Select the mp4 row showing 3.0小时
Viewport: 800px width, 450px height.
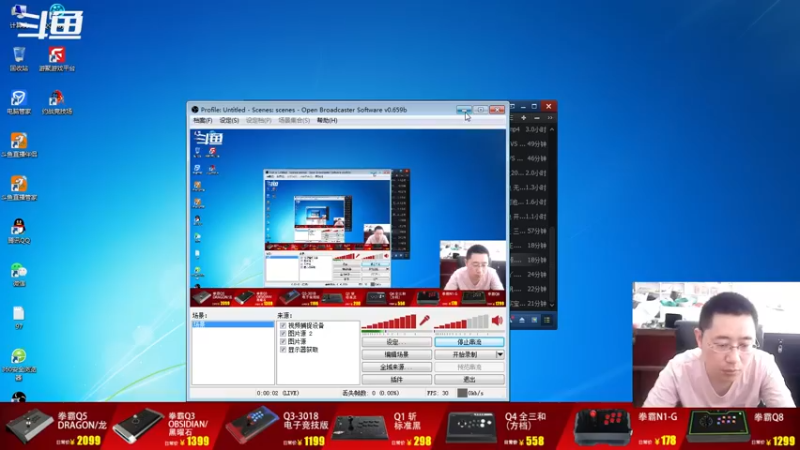click(x=529, y=130)
